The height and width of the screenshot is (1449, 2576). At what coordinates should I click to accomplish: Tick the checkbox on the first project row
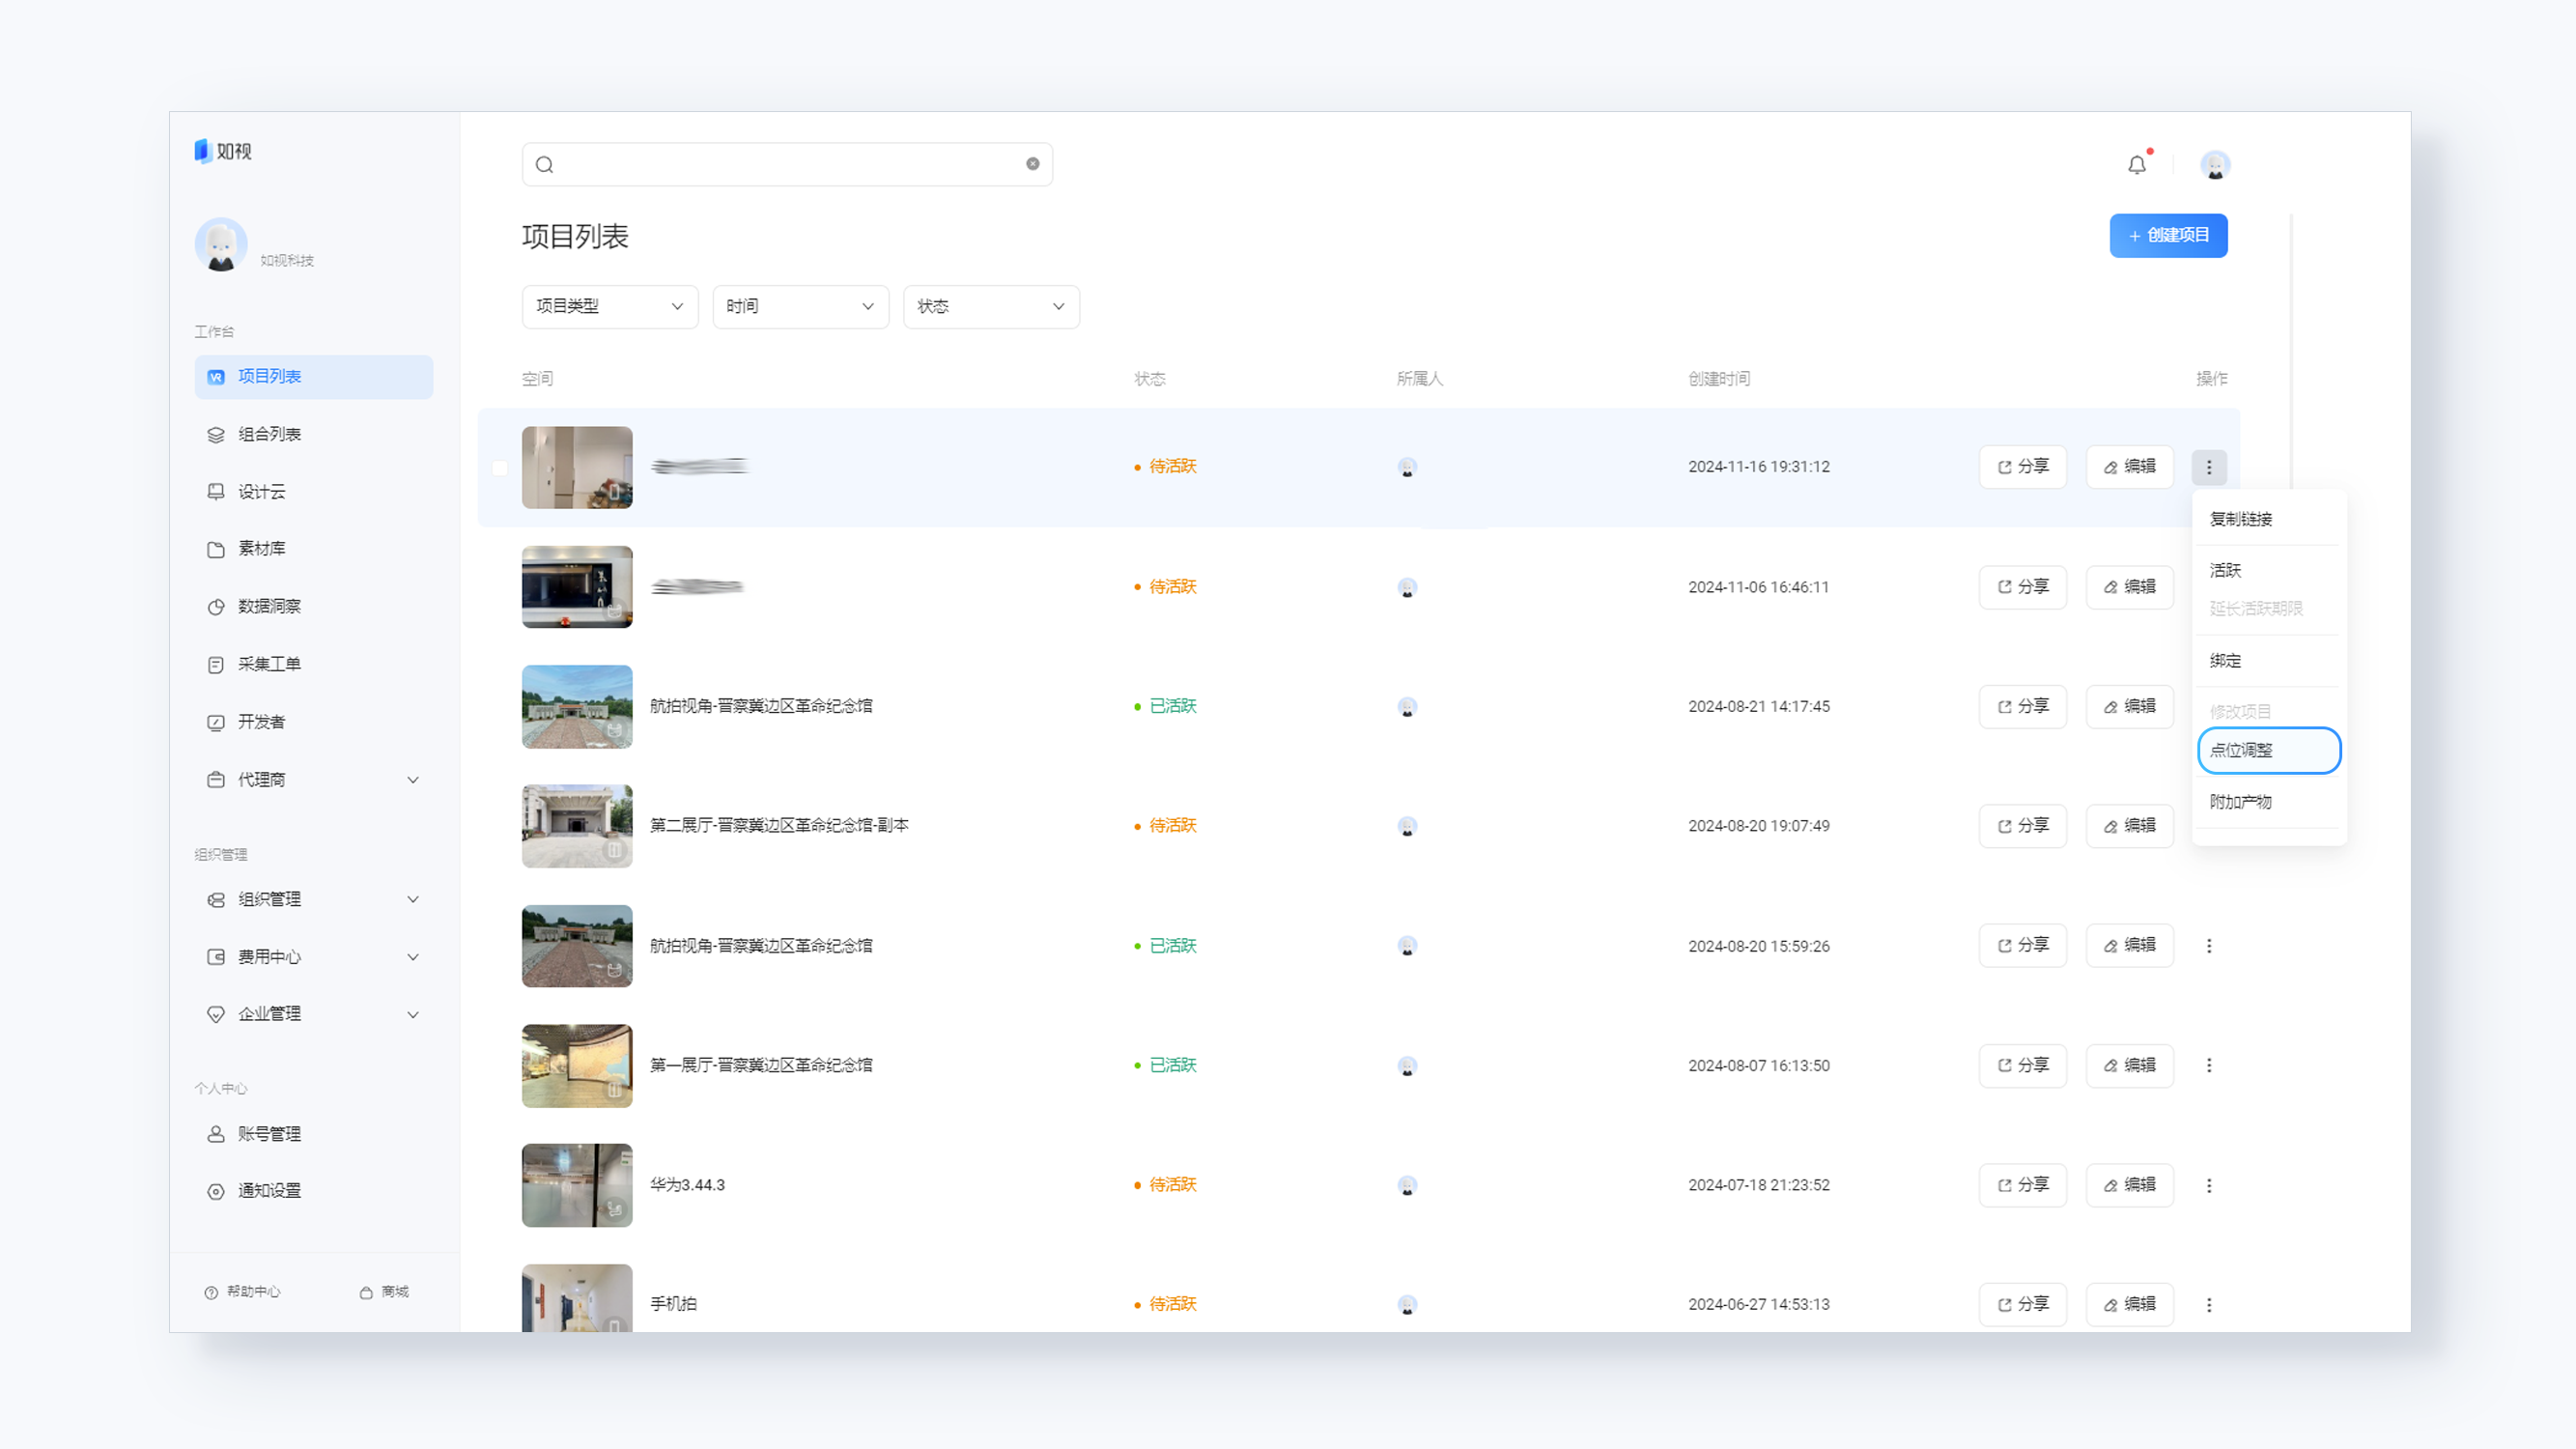pos(500,468)
